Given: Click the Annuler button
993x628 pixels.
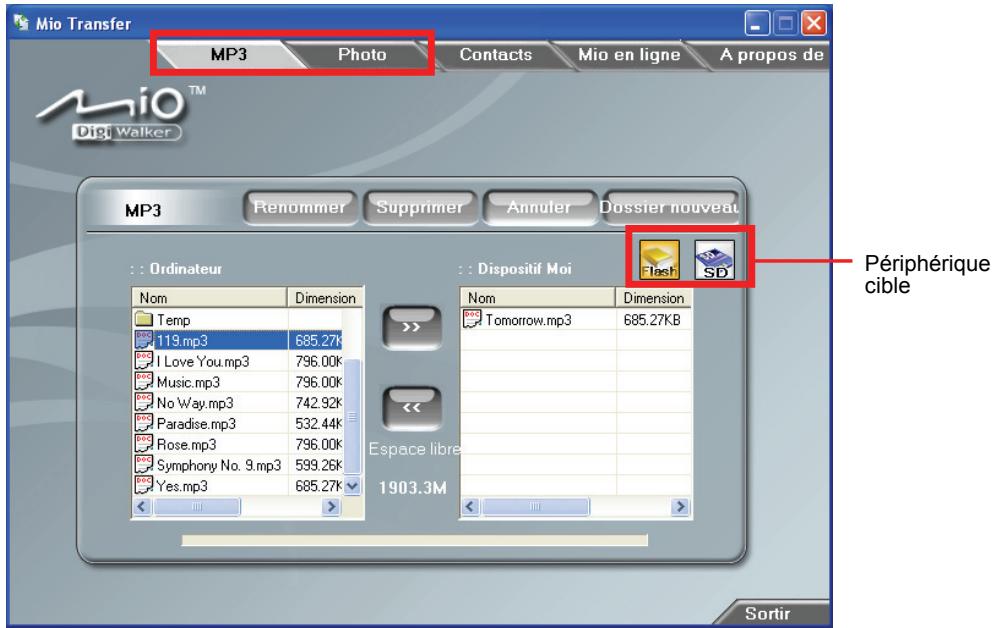Looking at the screenshot, I should click(539, 208).
